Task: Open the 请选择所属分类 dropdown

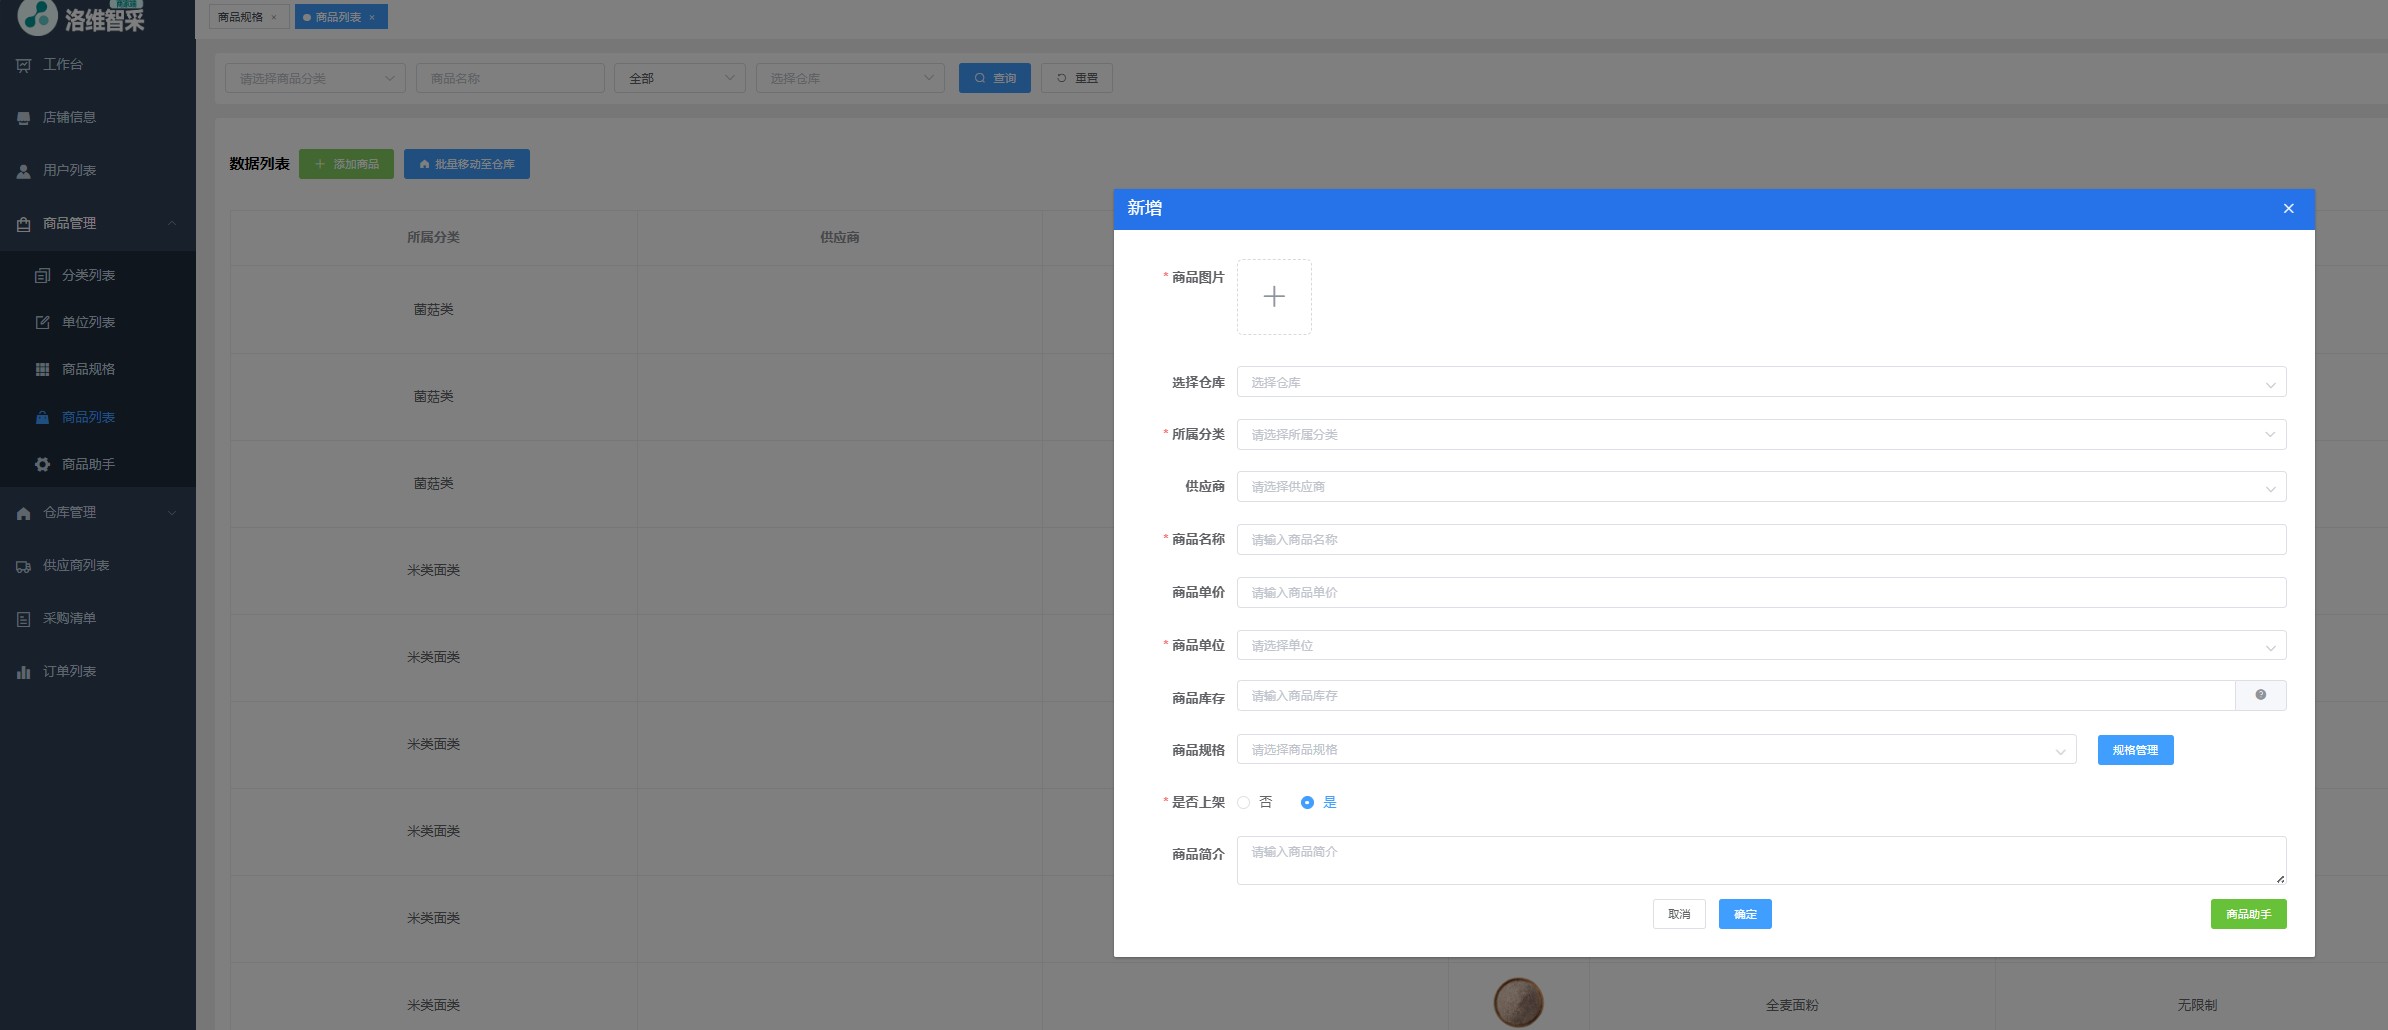Action: tap(1761, 434)
